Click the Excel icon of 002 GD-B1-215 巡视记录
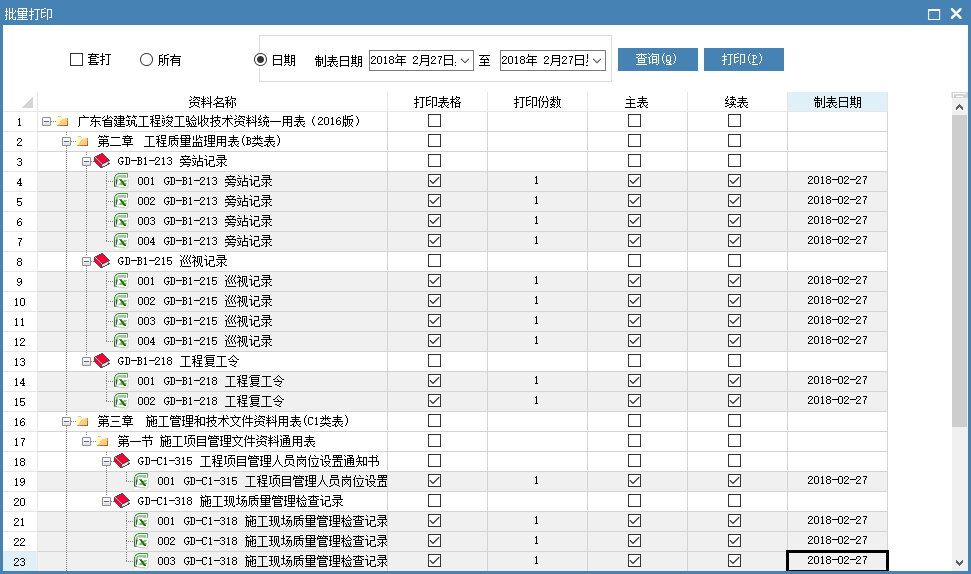This screenshot has height=574, width=971. 121,301
